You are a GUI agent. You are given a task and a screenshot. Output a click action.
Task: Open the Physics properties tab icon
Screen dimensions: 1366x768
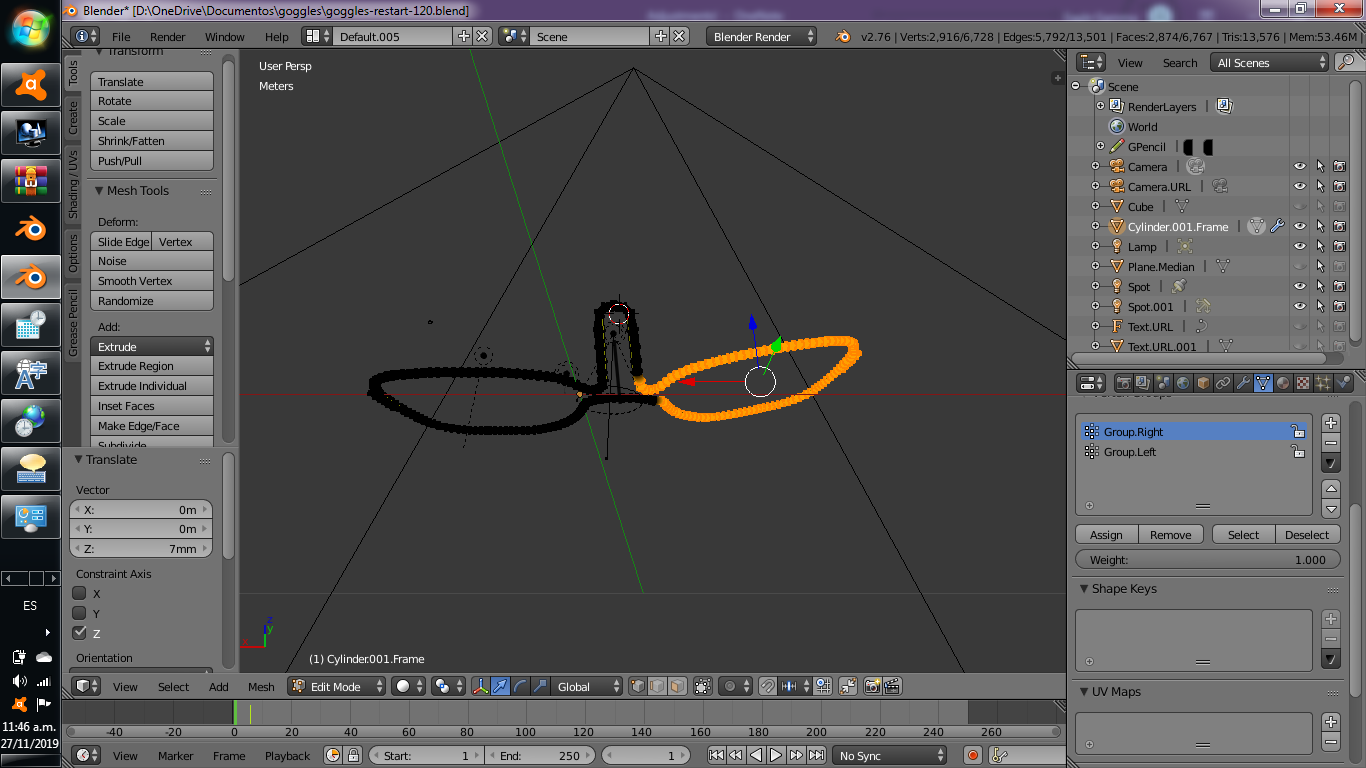[x=1343, y=383]
